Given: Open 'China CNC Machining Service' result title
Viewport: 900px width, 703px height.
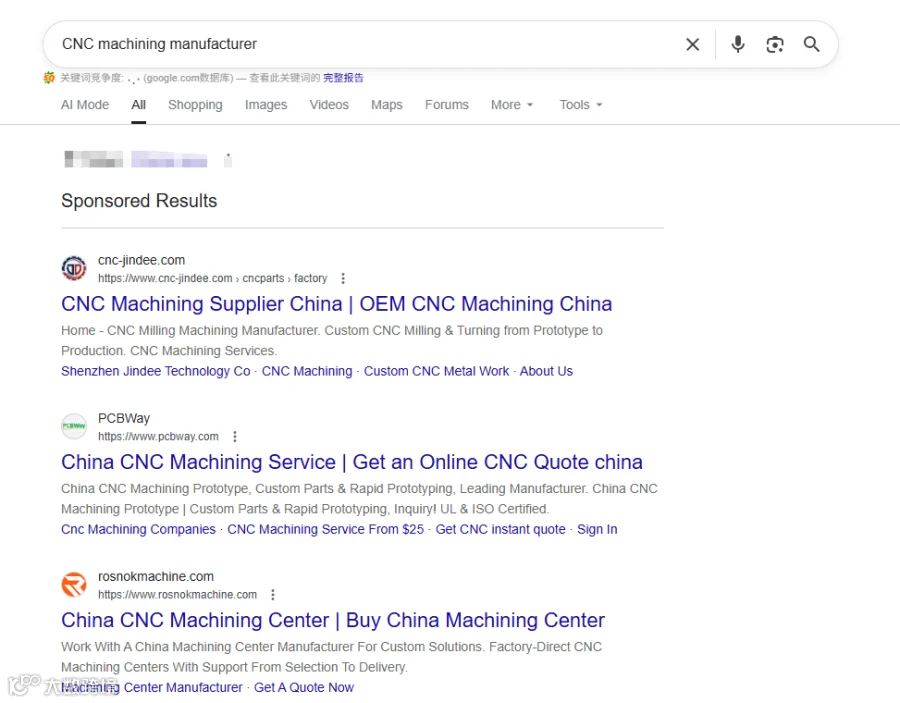Looking at the screenshot, I should coord(352,462).
